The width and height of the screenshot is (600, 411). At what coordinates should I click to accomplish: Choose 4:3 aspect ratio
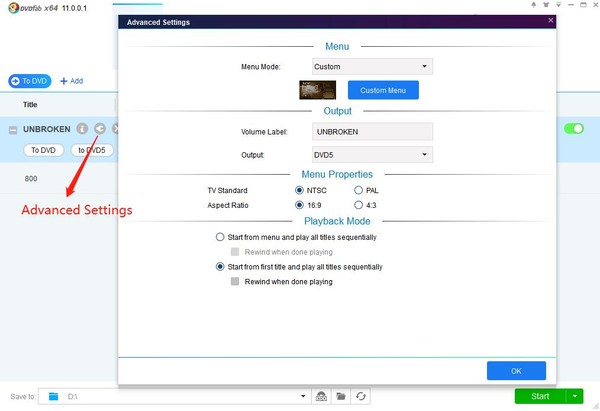coord(358,205)
